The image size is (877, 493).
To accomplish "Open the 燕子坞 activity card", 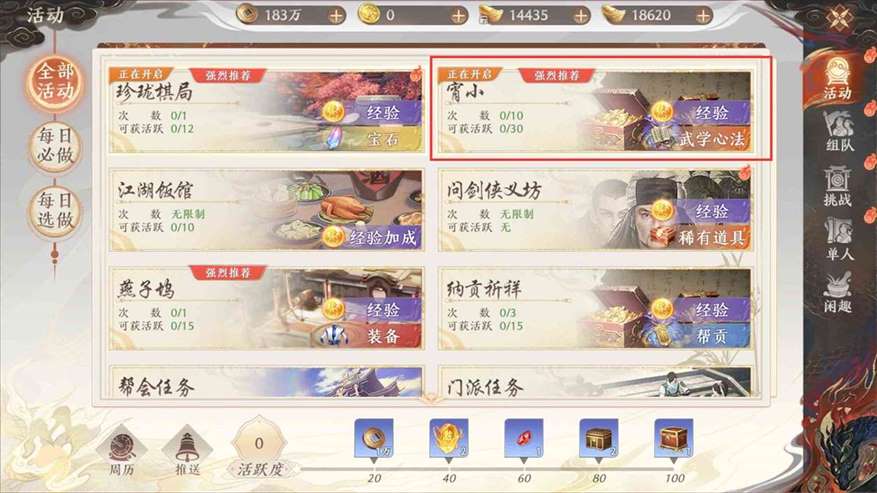I will 266,308.
